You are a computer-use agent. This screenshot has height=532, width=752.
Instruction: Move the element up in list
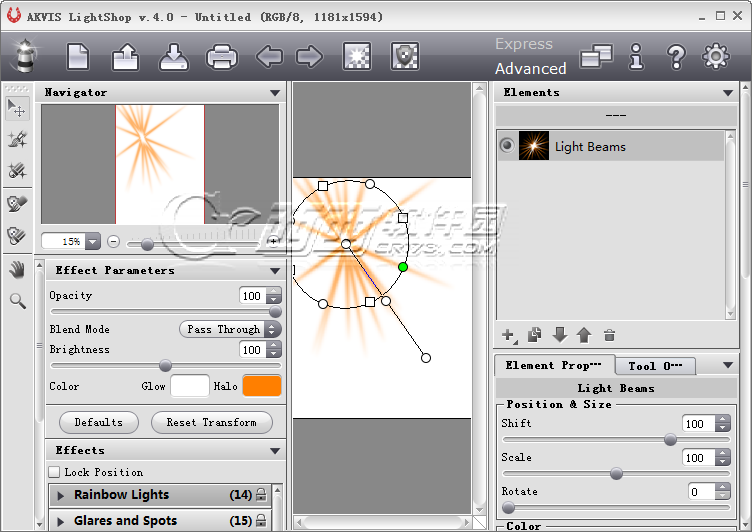tap(584, 335)
